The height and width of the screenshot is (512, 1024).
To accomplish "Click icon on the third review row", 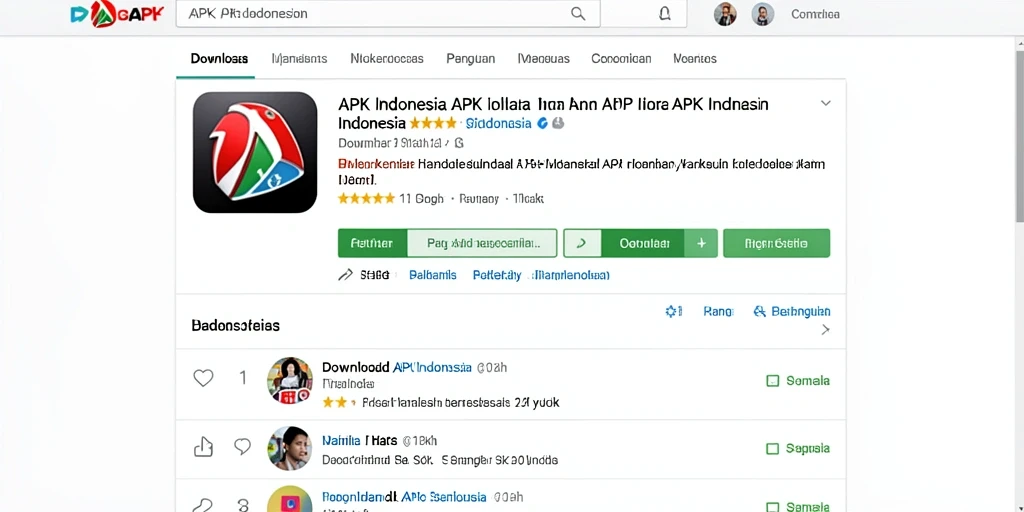I will click(x=204, y=505).
